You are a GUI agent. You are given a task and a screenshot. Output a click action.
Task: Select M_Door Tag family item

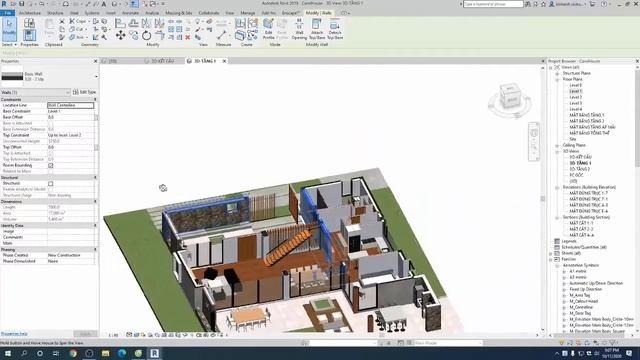coord(580,313)
